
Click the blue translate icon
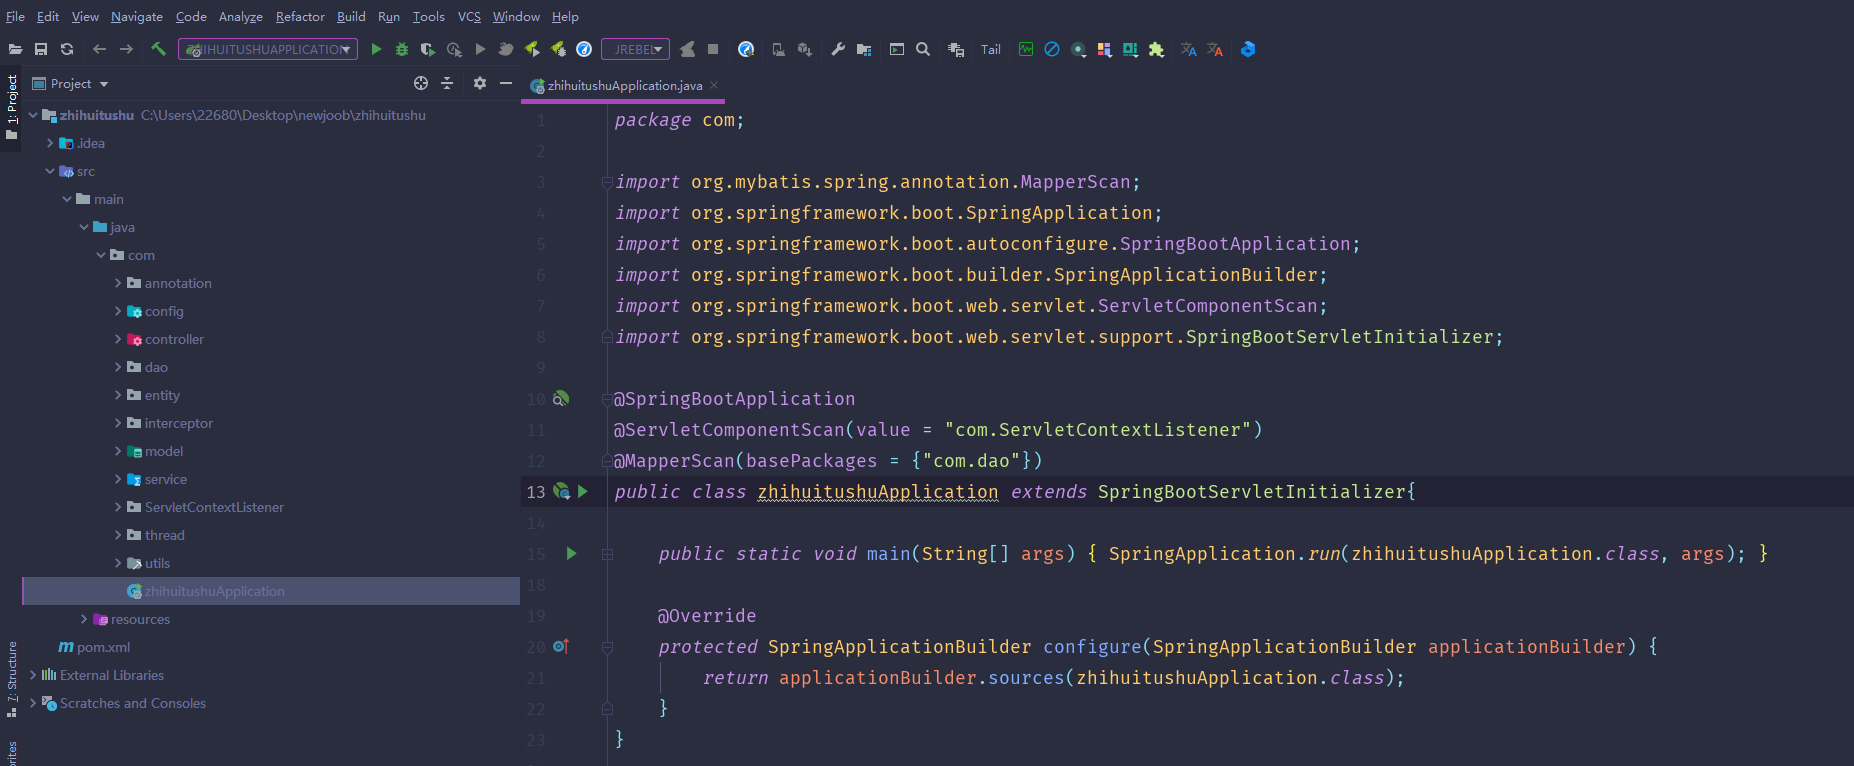(1188, 49)
